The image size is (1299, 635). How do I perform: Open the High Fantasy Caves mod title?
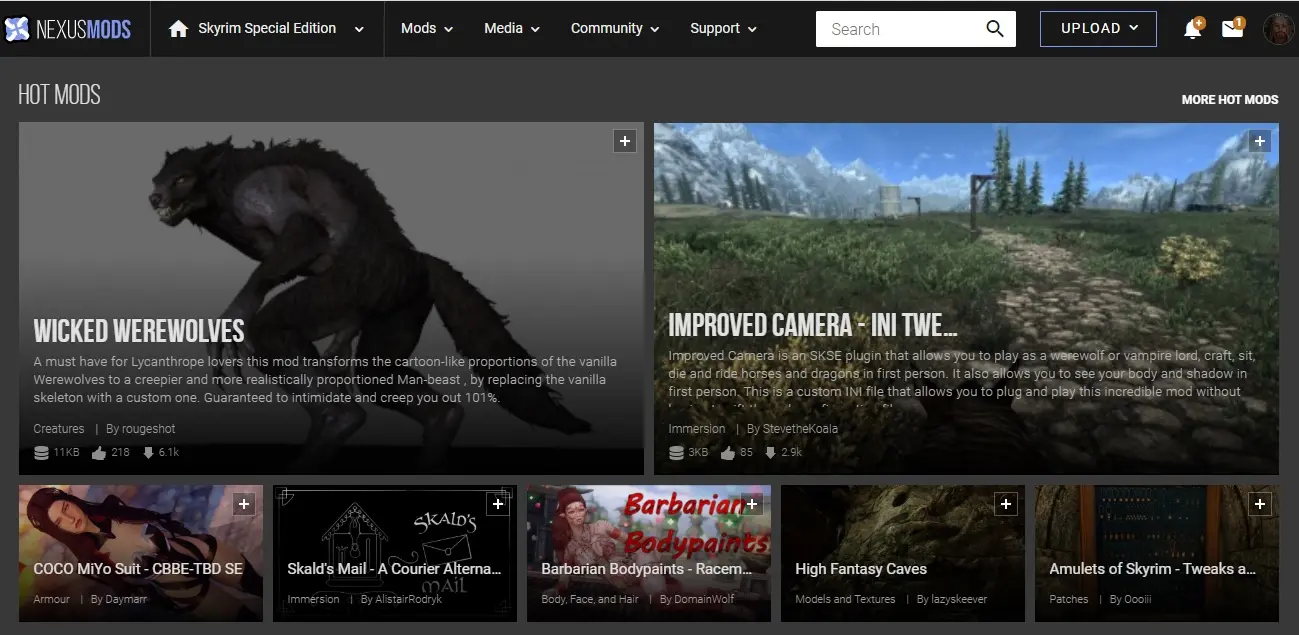click(861, 569)
